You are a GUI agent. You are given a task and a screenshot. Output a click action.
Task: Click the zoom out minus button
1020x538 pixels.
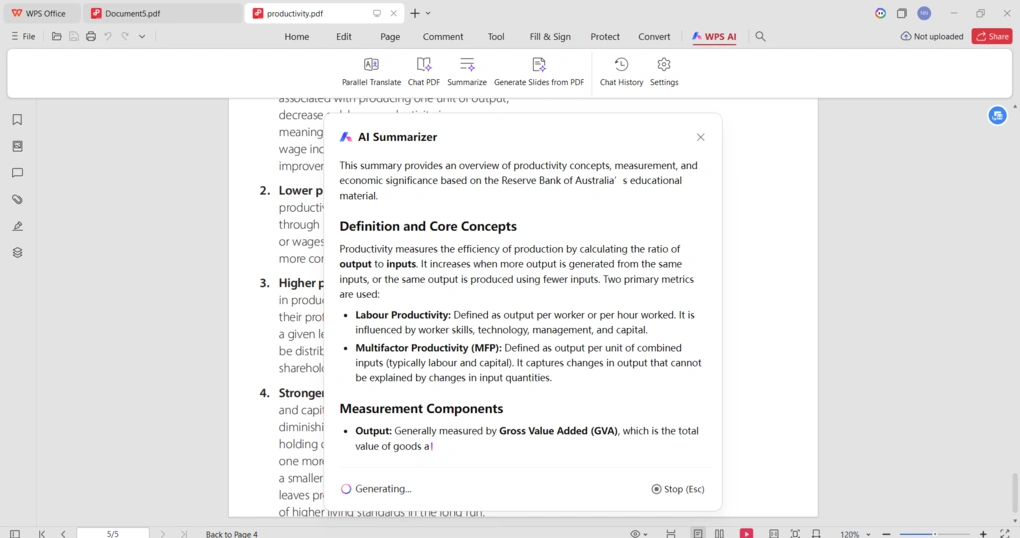point(886,534)
